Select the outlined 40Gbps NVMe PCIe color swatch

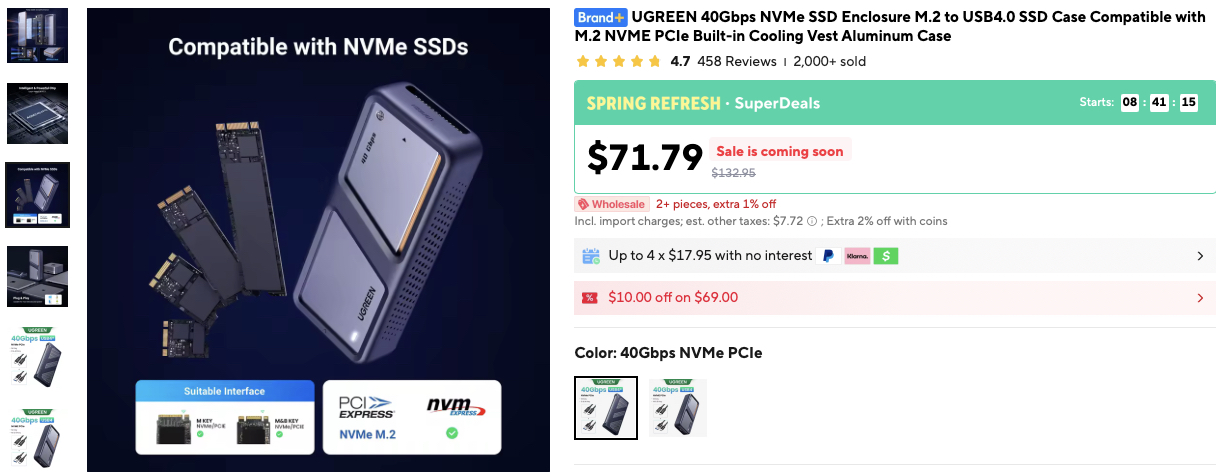[606, 408]
